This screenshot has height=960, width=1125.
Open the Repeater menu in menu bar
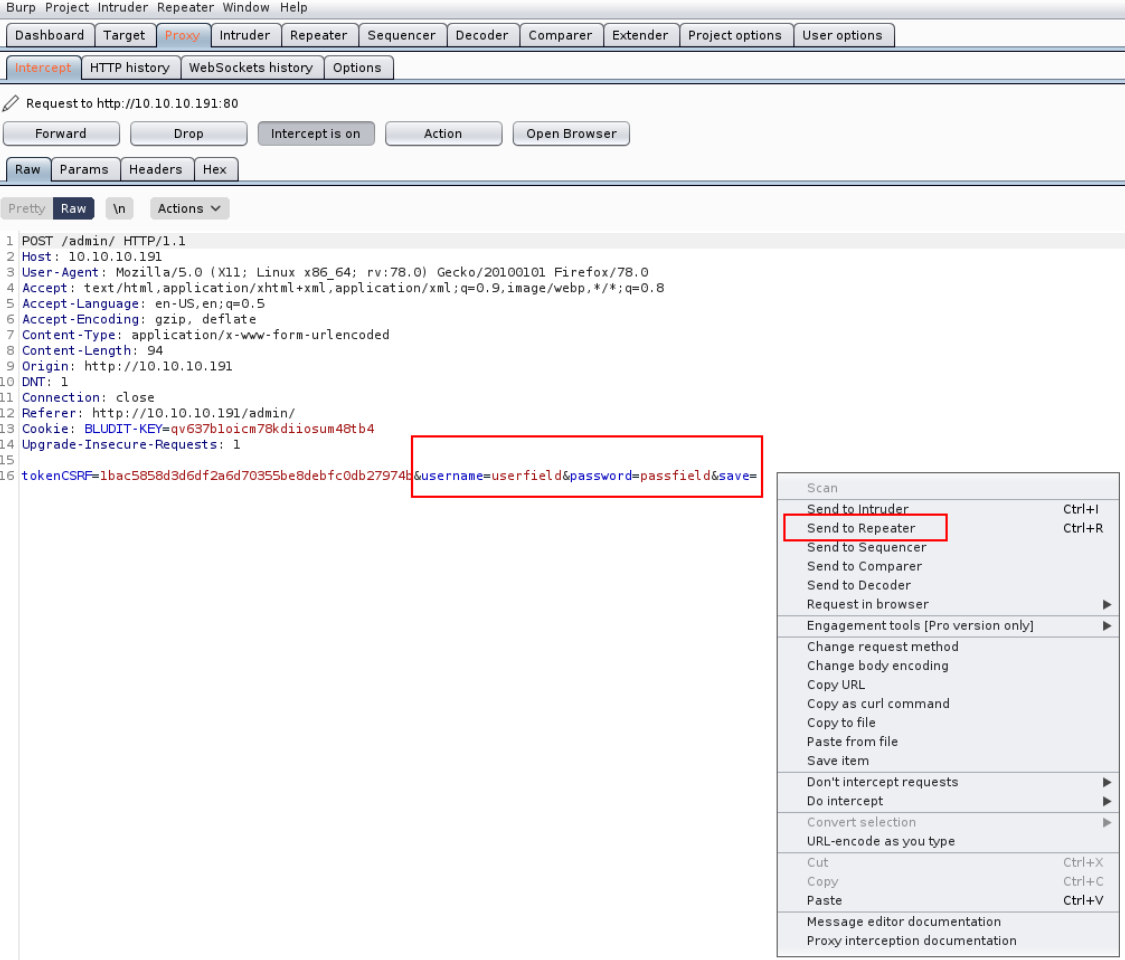click(185, 7)
